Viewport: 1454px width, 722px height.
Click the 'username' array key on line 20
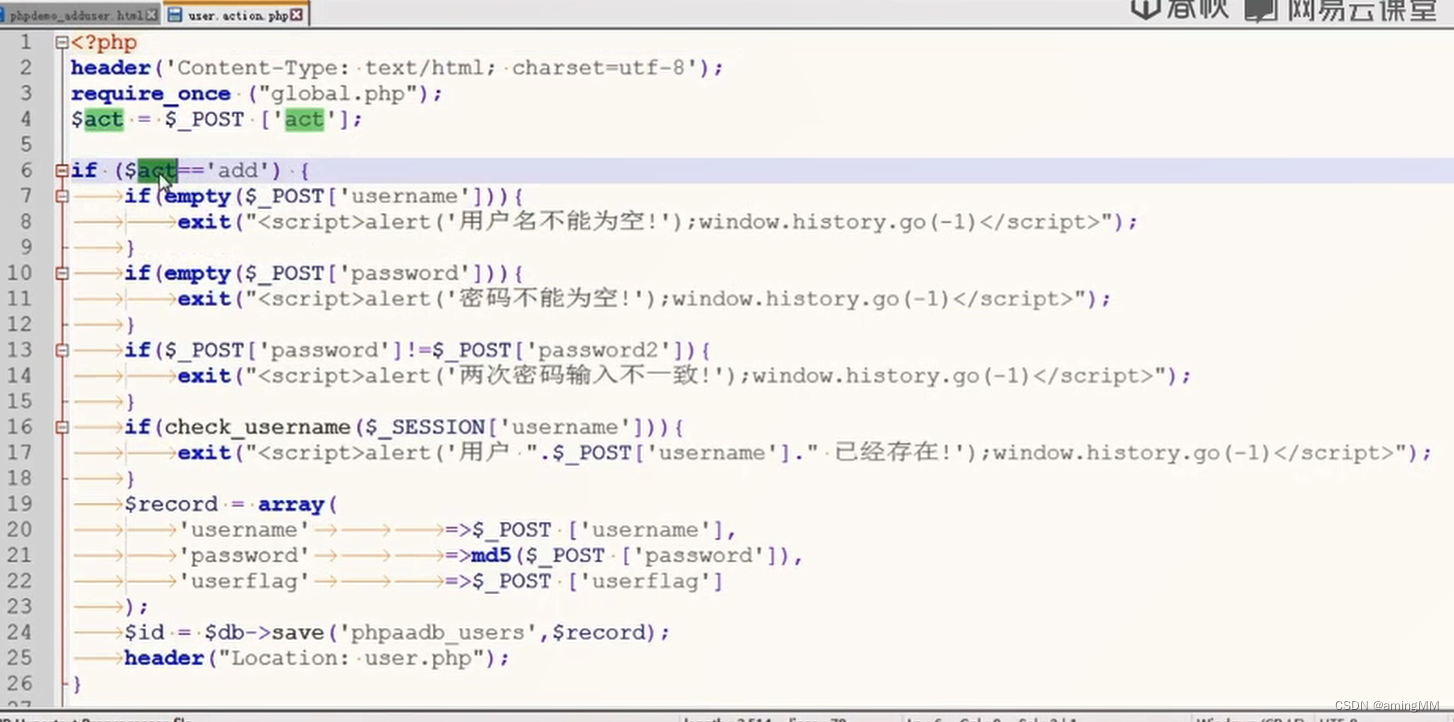point(244,530)
